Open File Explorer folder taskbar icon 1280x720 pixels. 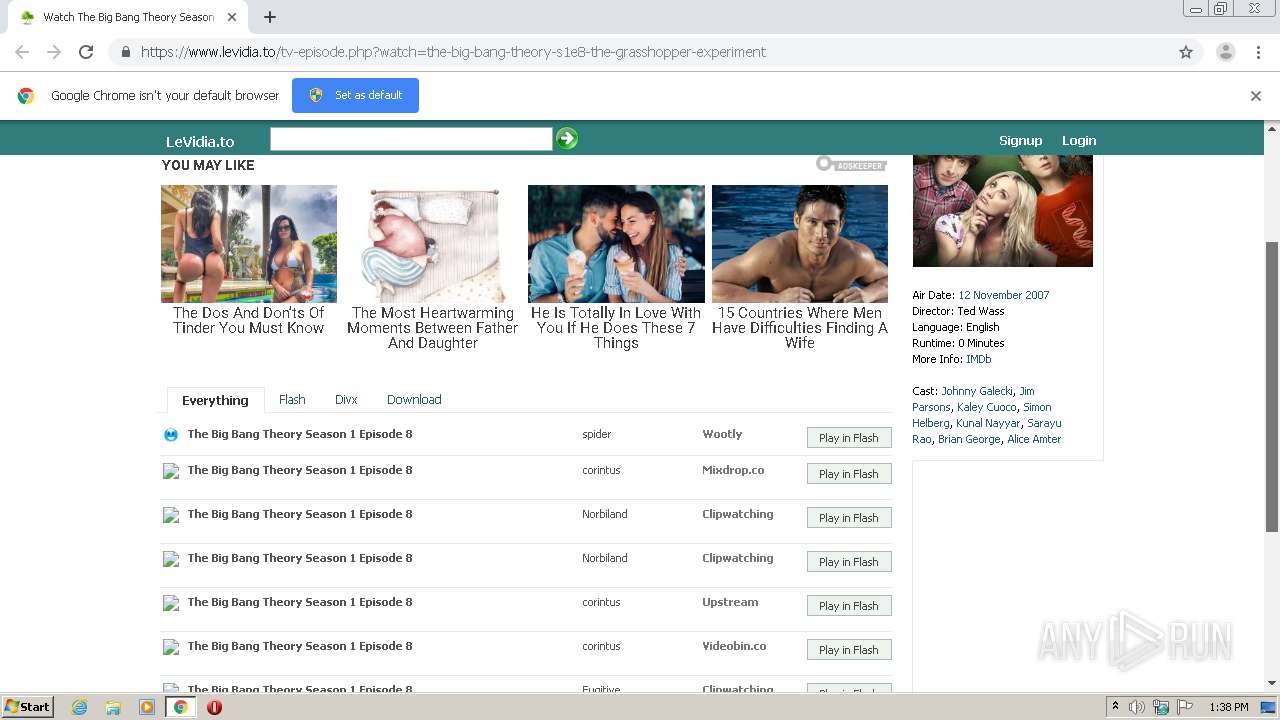coord(113,707)
